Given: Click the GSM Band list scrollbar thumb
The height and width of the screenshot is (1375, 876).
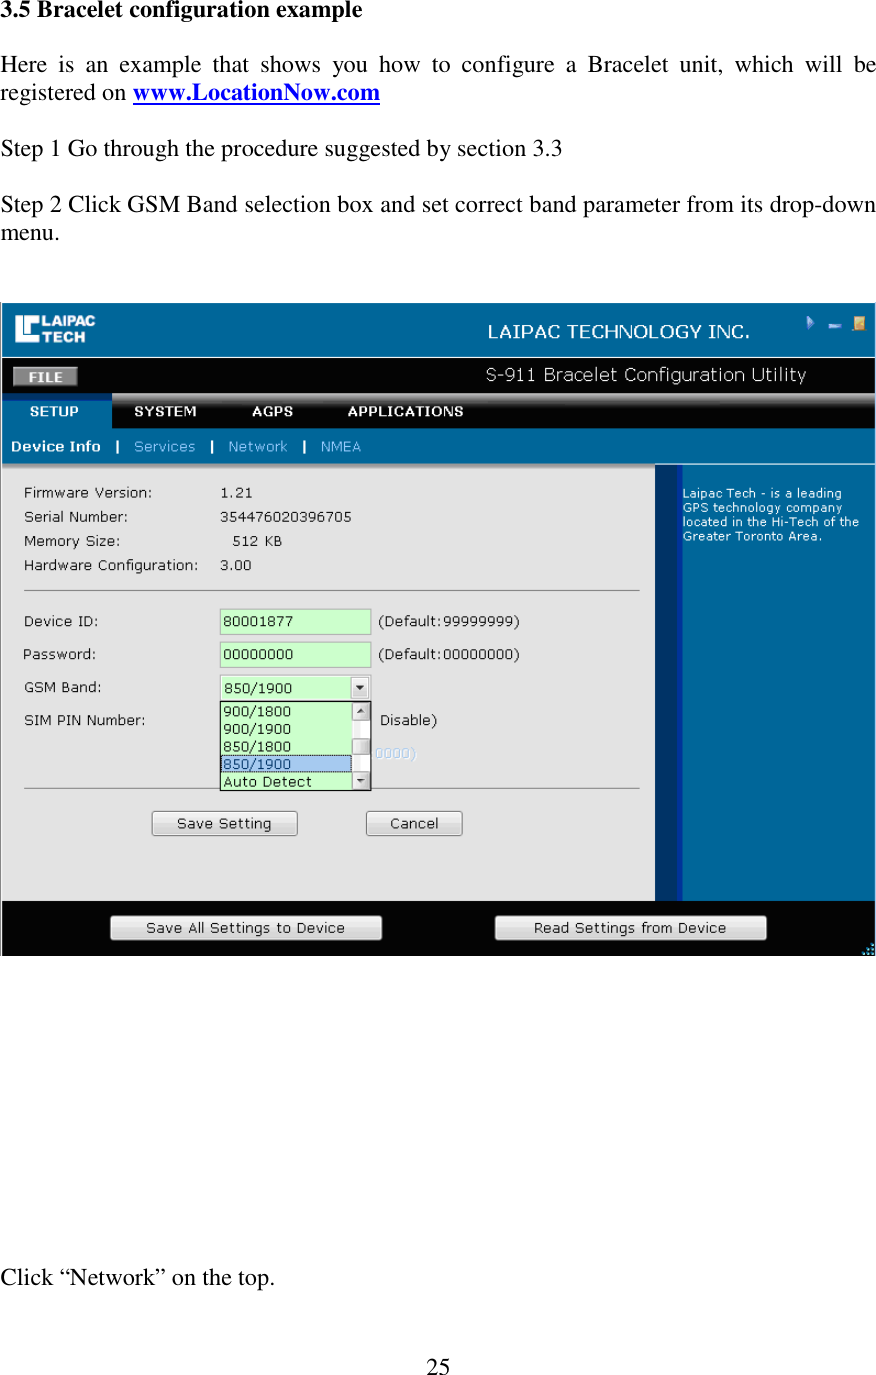Looking at the screenshot, I should point(361,747).
